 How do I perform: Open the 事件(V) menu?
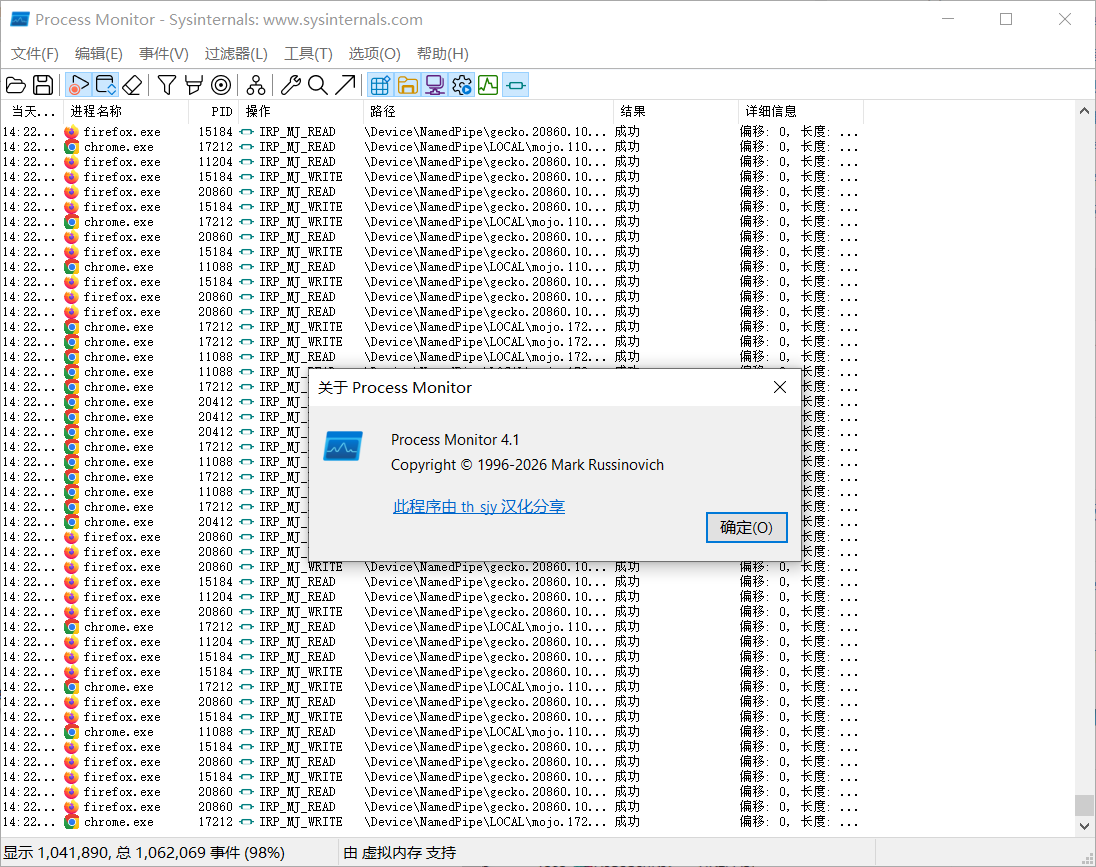click(164, 54)
